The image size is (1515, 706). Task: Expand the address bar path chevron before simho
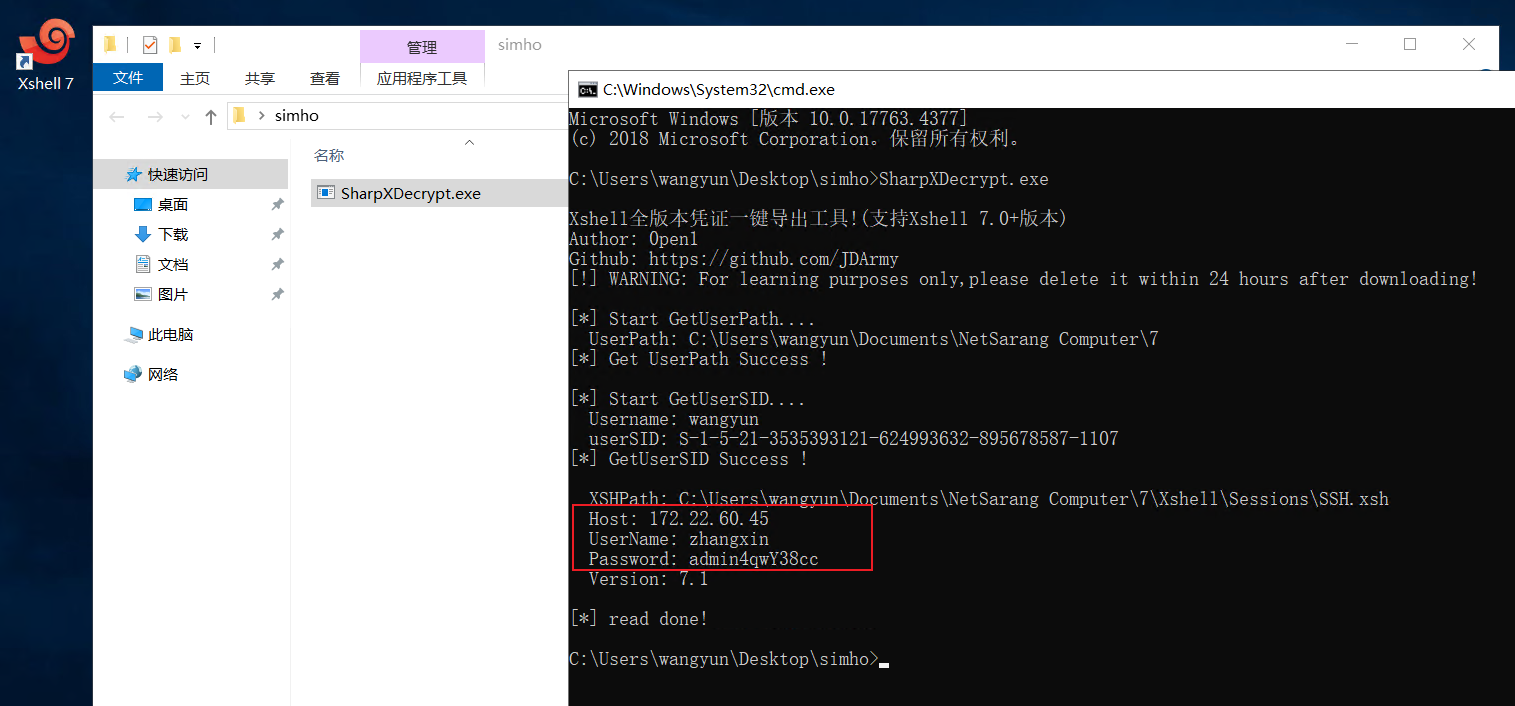(x=262, y=116)
